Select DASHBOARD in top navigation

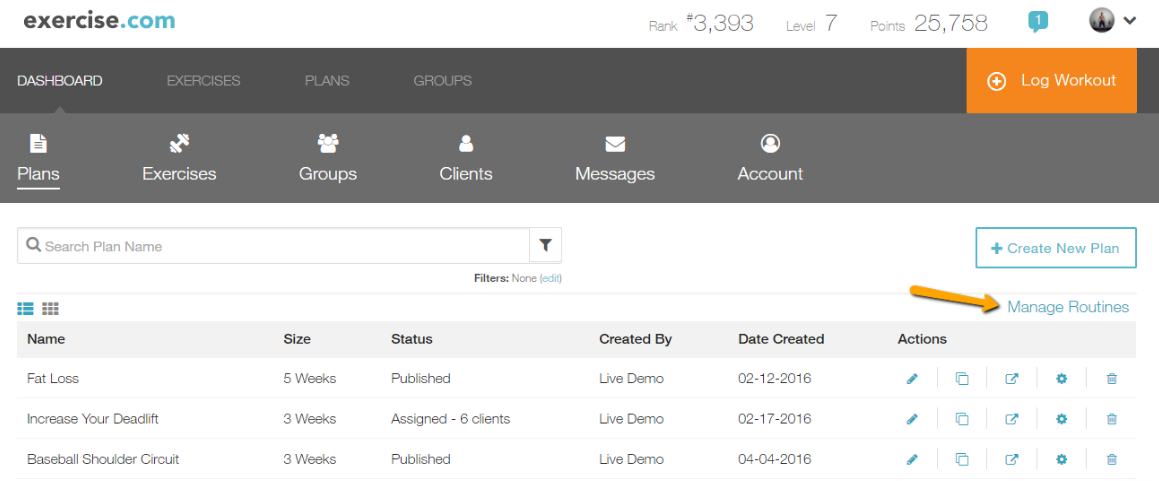60,81
